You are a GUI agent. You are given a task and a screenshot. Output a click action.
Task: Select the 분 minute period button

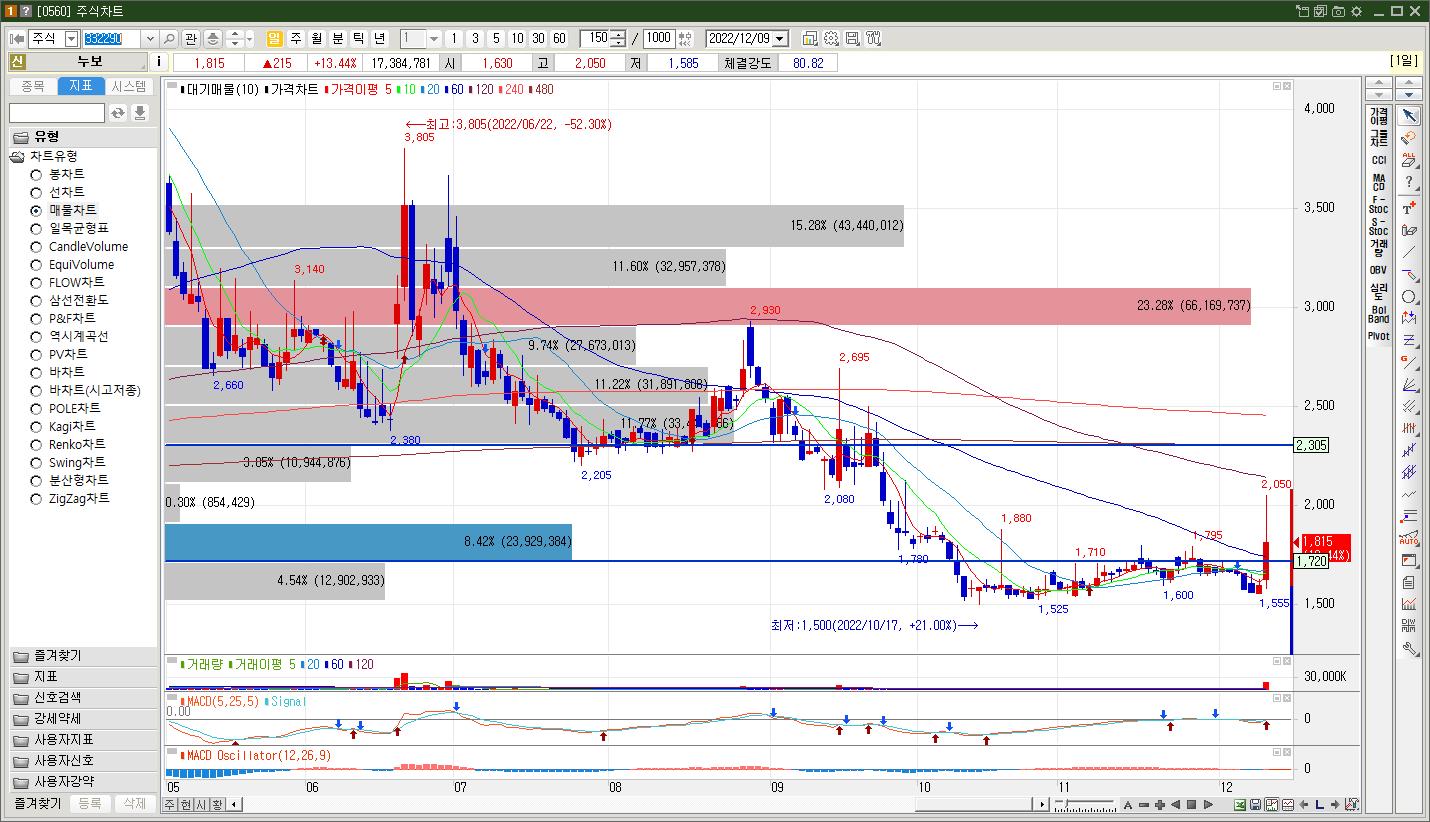pos(338,39)
